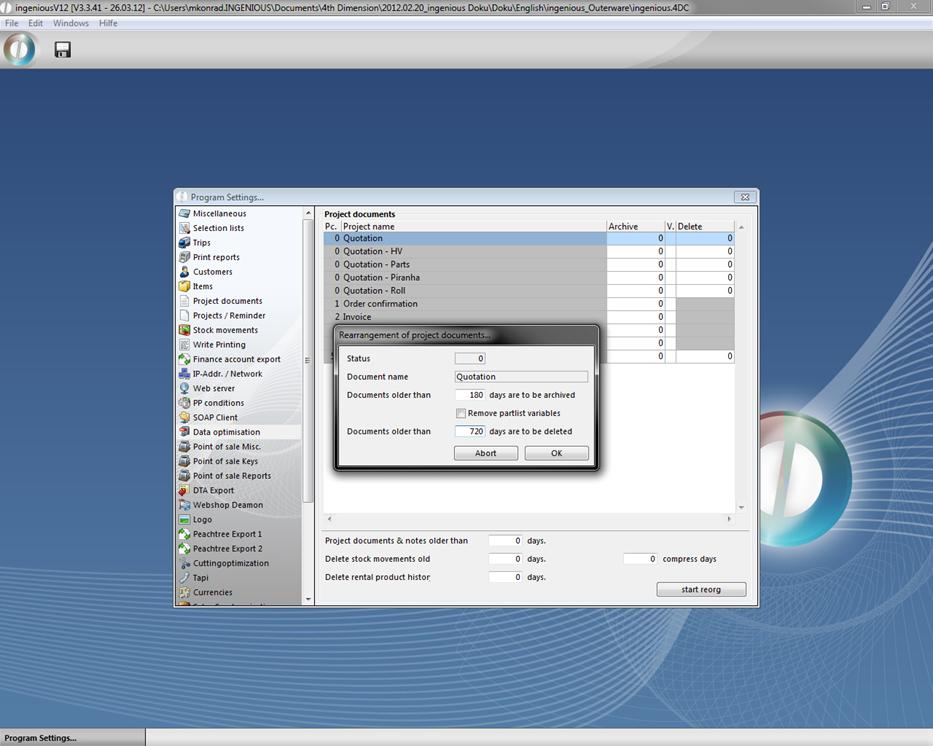Click the ingenious logo icon in toolbar

tap(20, 49)
